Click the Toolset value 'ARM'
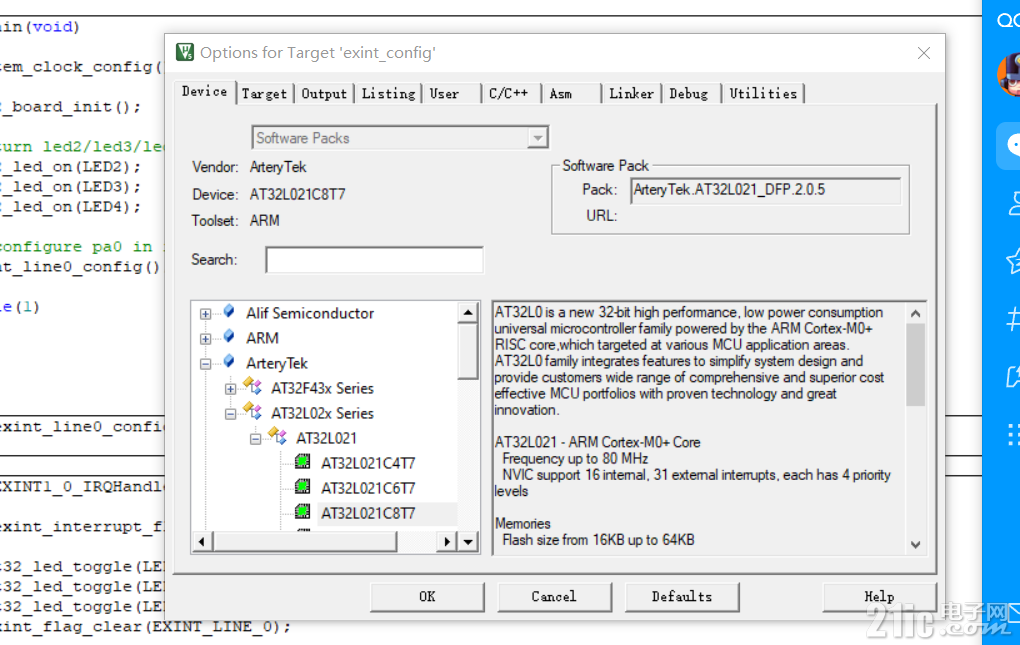The width and height of the screenshot is (1020, 645). pyautogui.click(x=265, y=220)
